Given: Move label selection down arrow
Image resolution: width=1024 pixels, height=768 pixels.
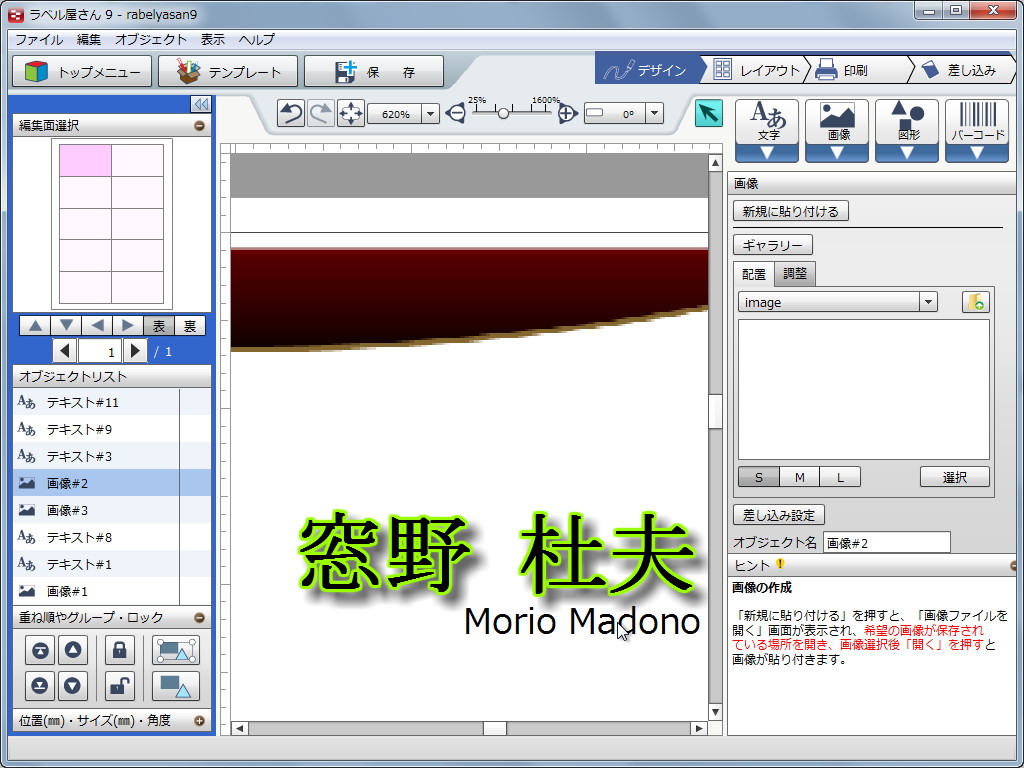Looking at the screenshot, I should coord(66,325).
